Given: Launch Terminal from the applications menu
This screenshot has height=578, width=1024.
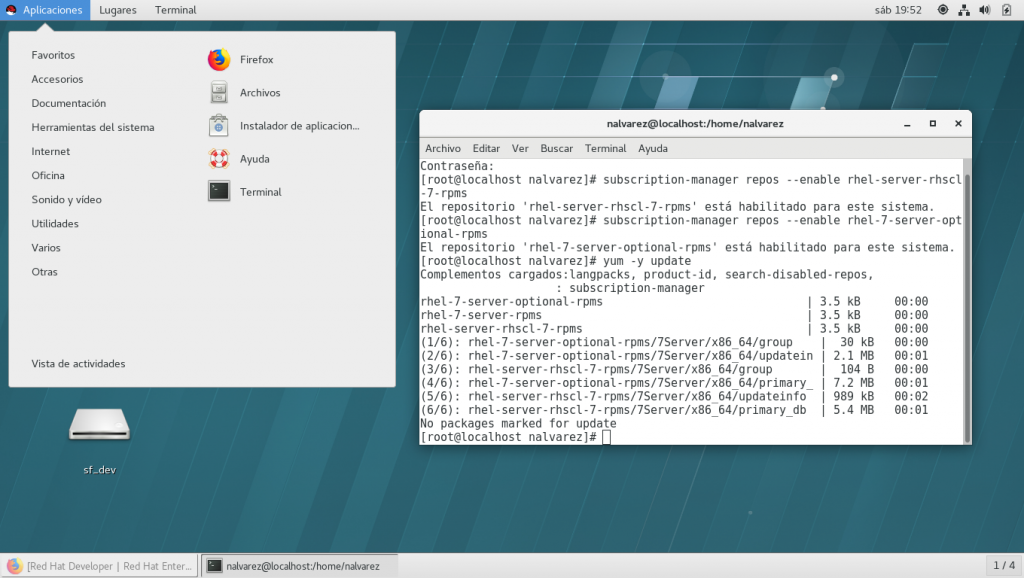Looking at the screenshot, I should pos(244,191).
